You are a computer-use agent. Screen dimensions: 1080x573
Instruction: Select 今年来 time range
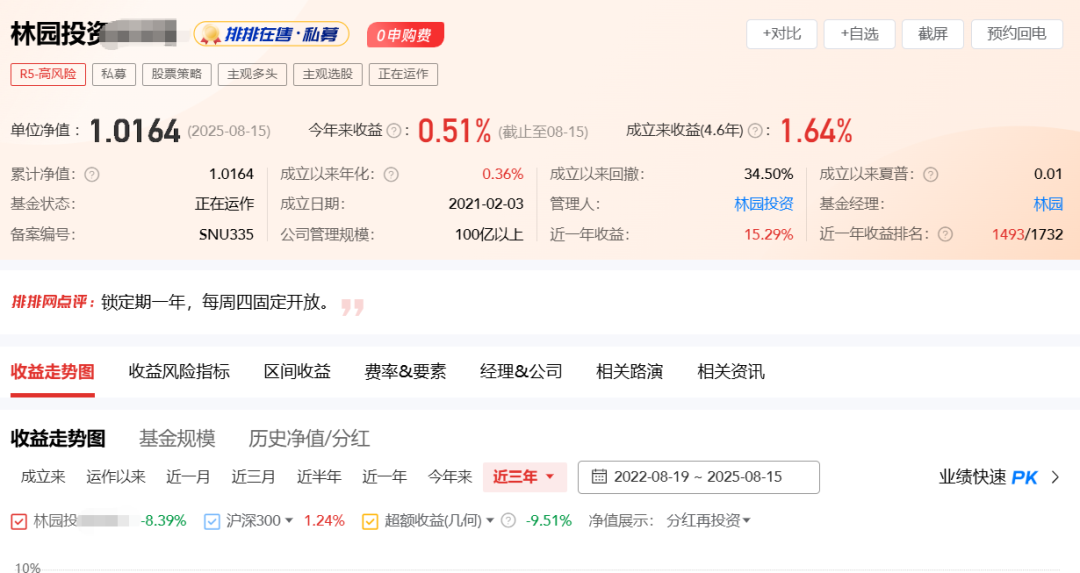(x=450, y=477)
